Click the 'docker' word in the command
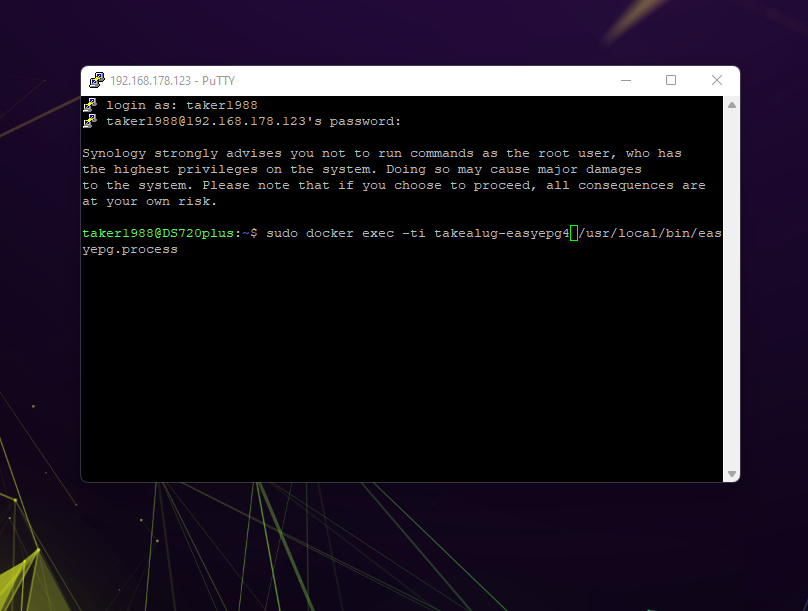The image size is (808, 611). pos(330,233)
